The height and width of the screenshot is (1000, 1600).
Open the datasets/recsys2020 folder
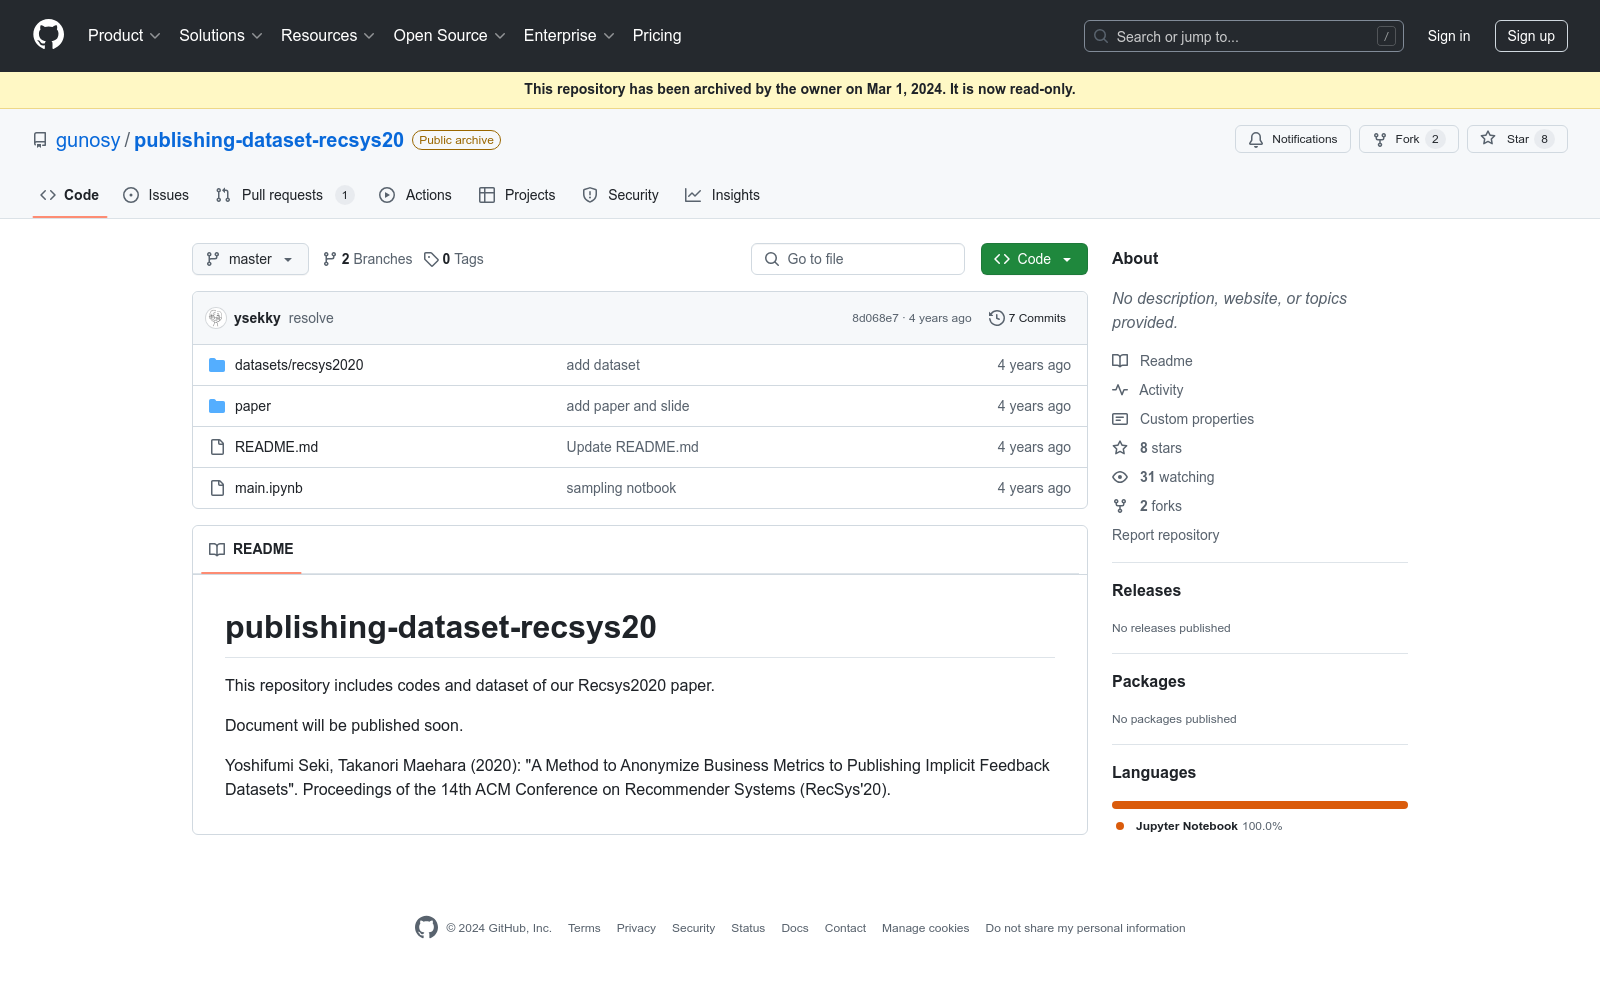299,365
